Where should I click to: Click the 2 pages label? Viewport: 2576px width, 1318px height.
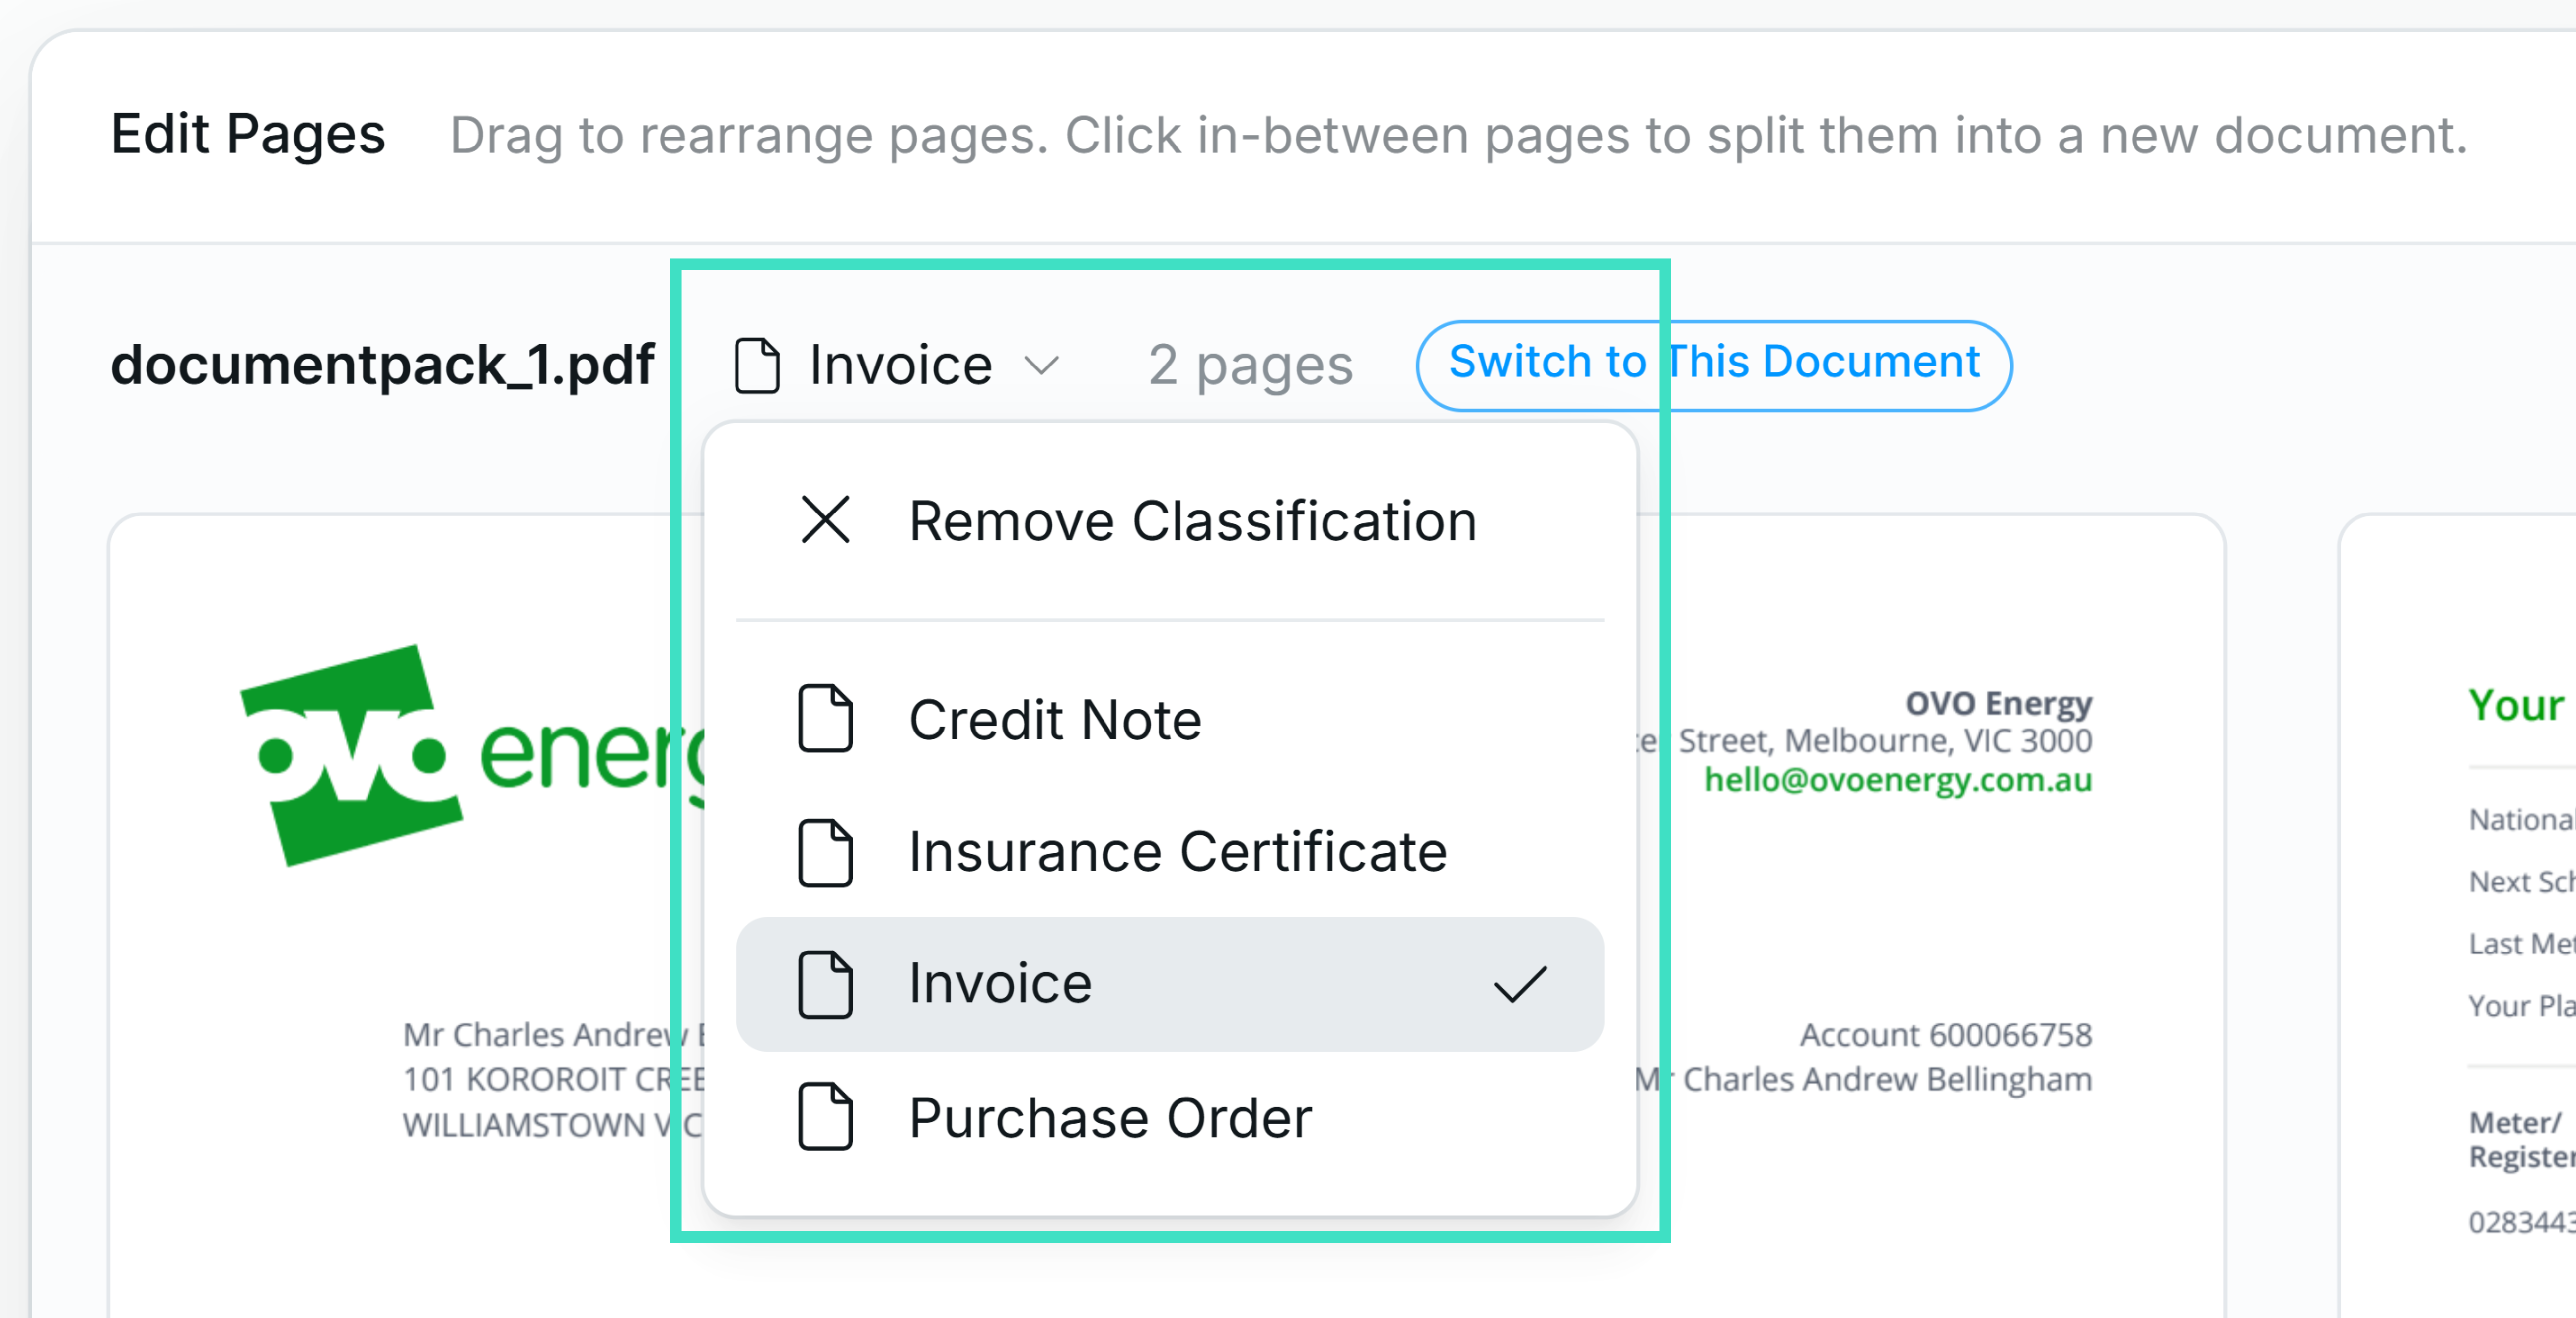[x=1250, y=364]
